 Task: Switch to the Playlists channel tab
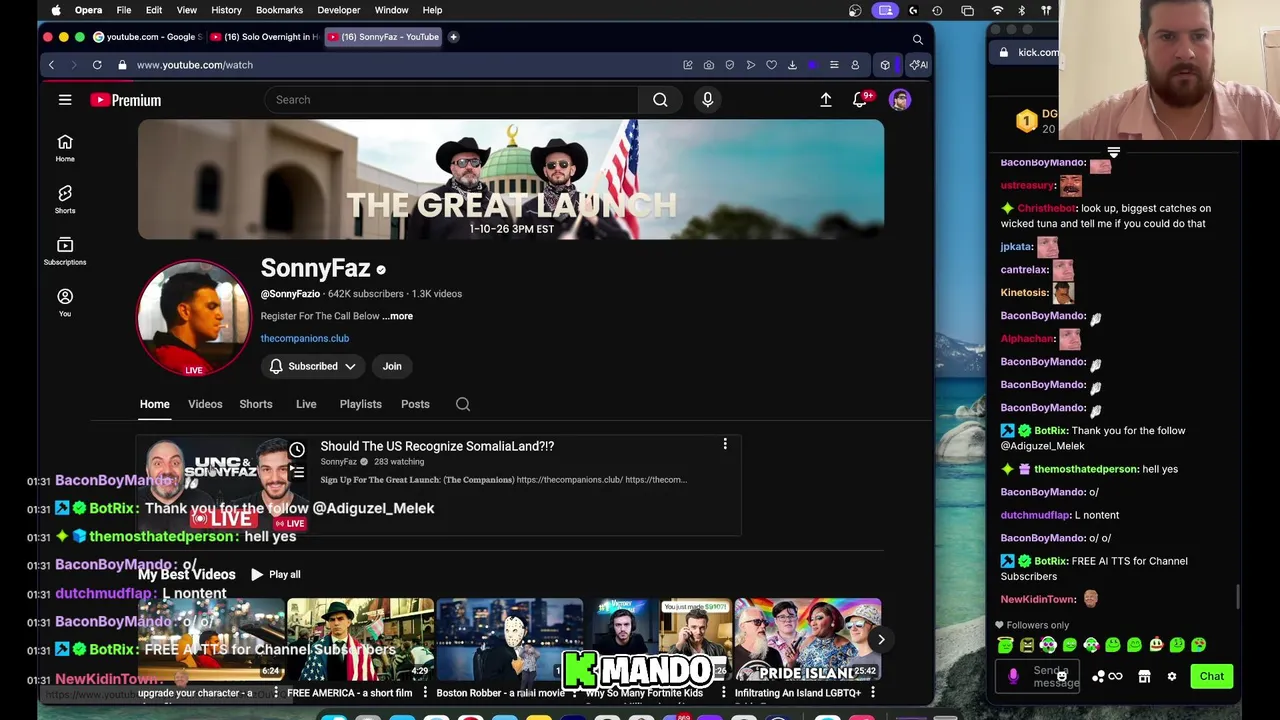point(360,404)
